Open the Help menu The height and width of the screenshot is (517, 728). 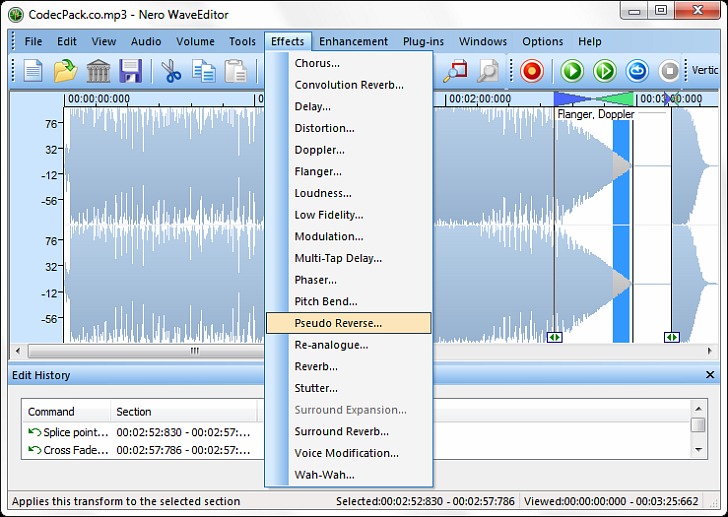(590, 41)
